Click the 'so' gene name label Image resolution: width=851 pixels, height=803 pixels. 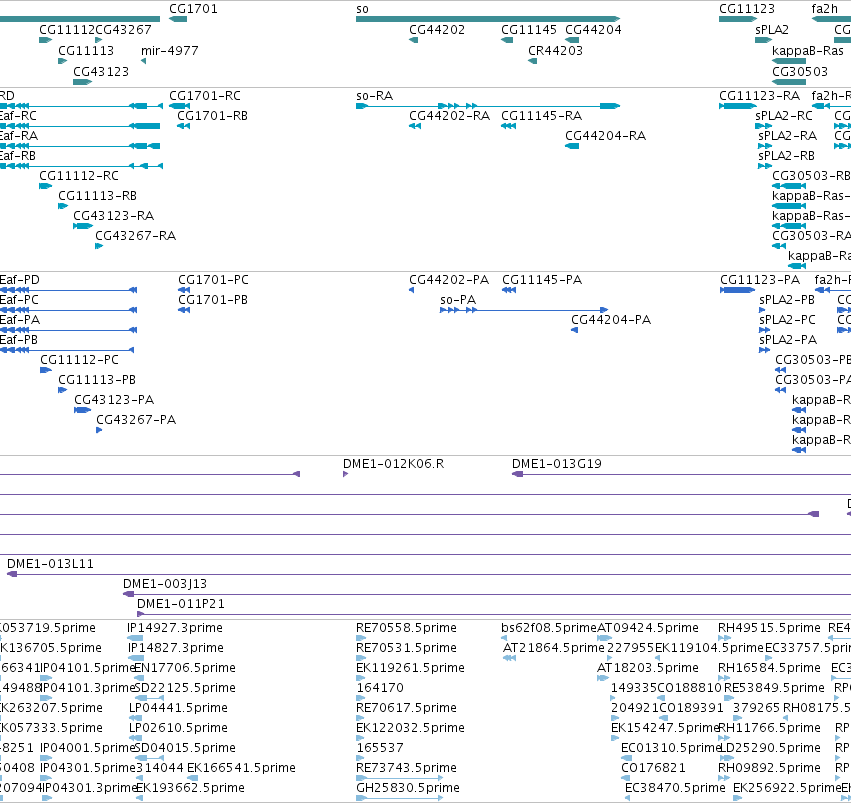point(362,9)
